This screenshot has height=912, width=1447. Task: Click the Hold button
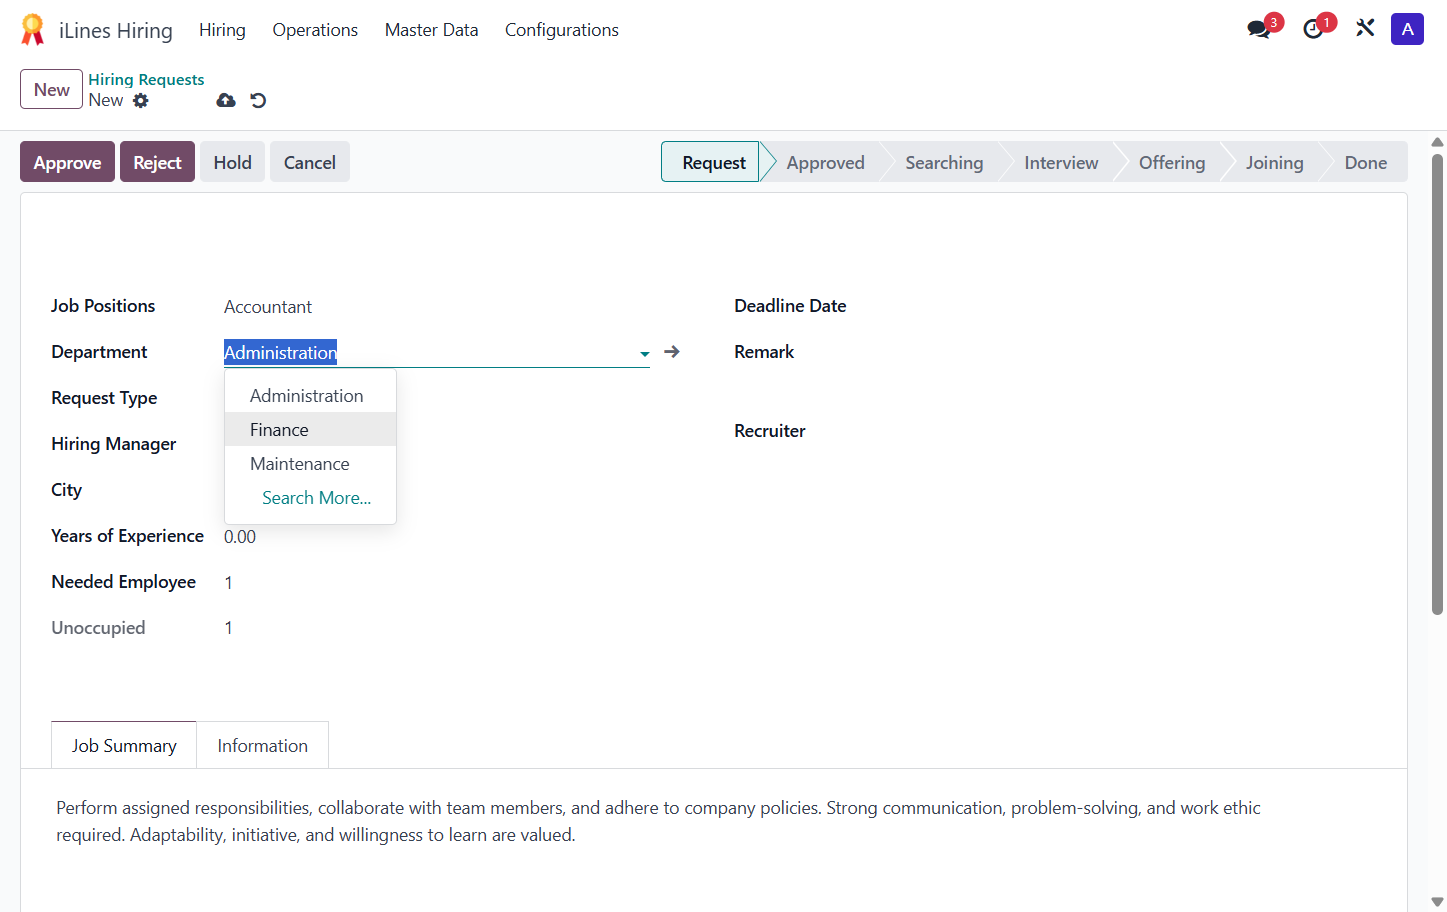(232, 162)
